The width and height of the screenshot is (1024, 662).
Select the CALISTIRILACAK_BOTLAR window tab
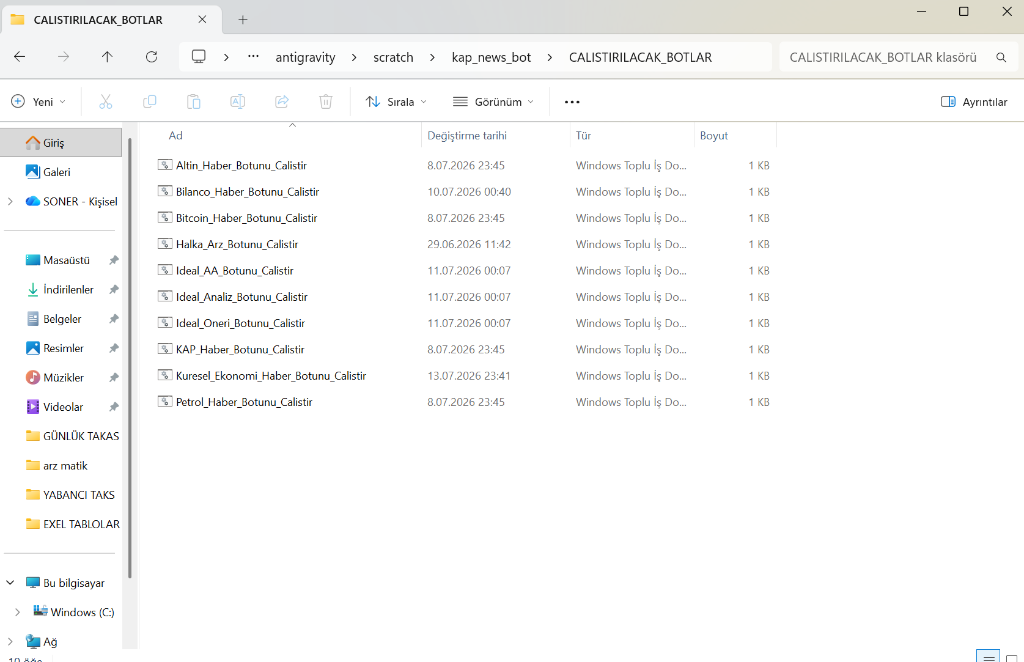[109, 20]
